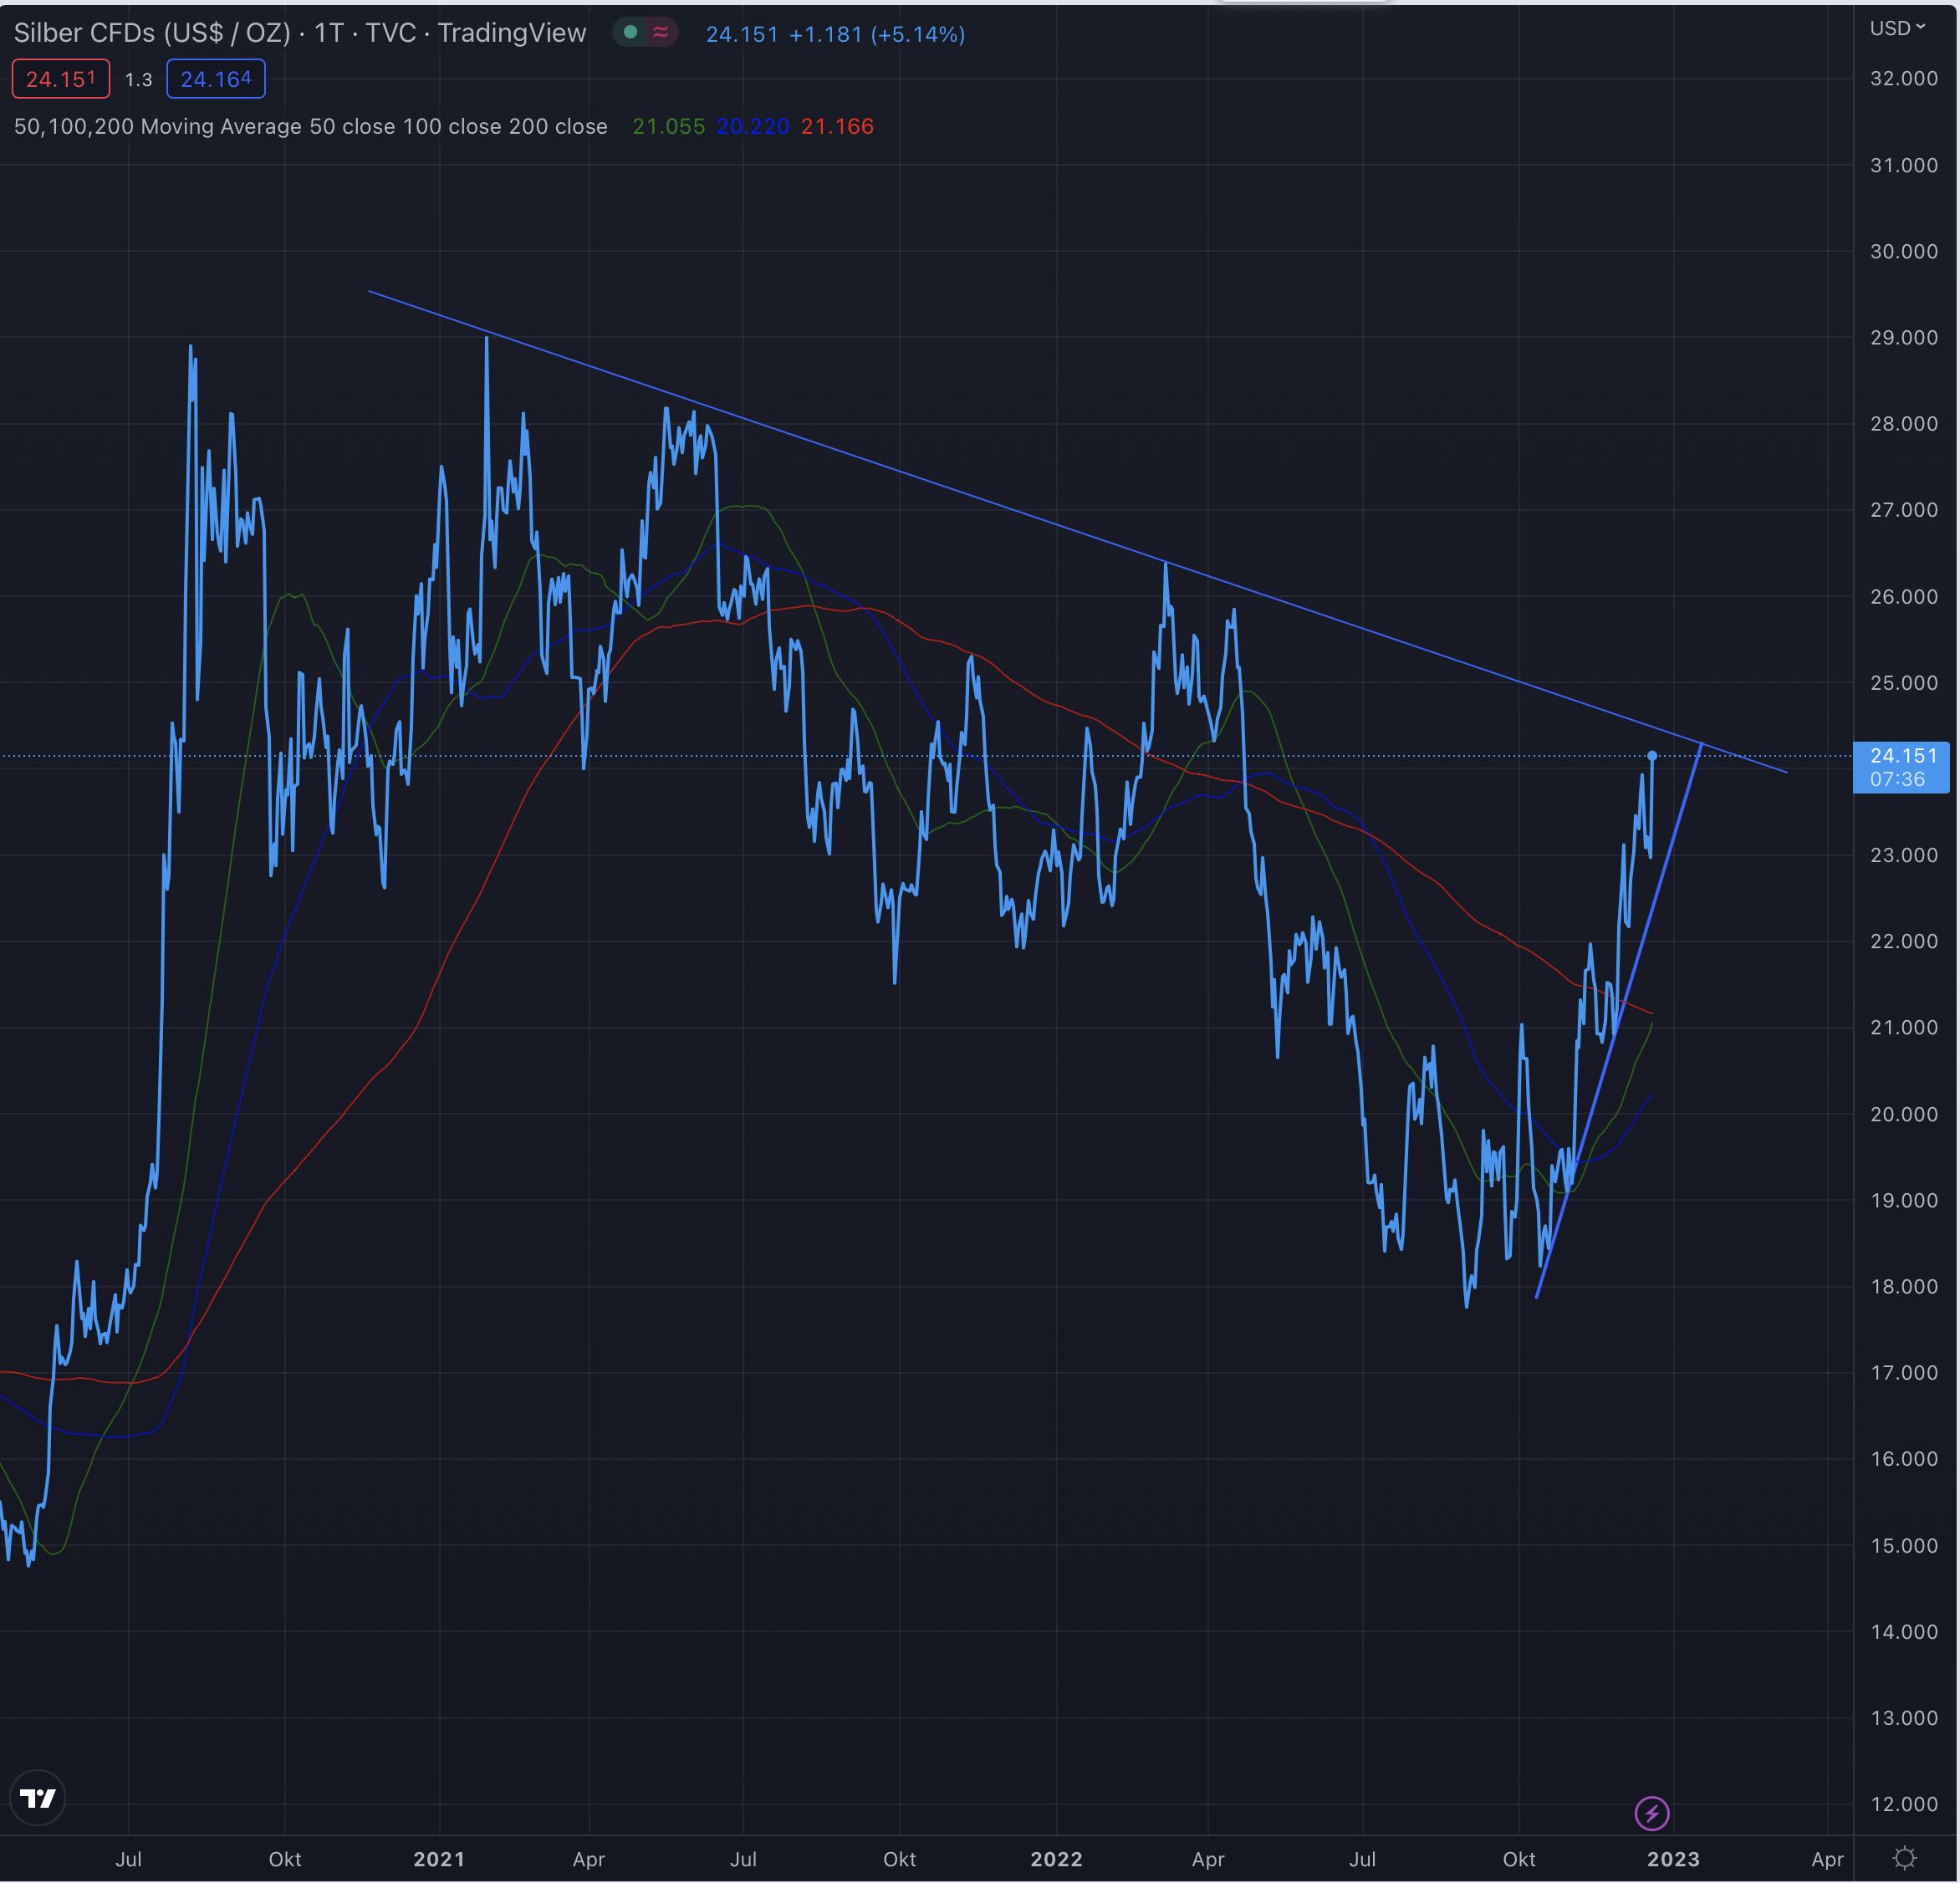Open the USD currency dropdown
Screen dimensions: 1960x1883
coord(1897,28)
